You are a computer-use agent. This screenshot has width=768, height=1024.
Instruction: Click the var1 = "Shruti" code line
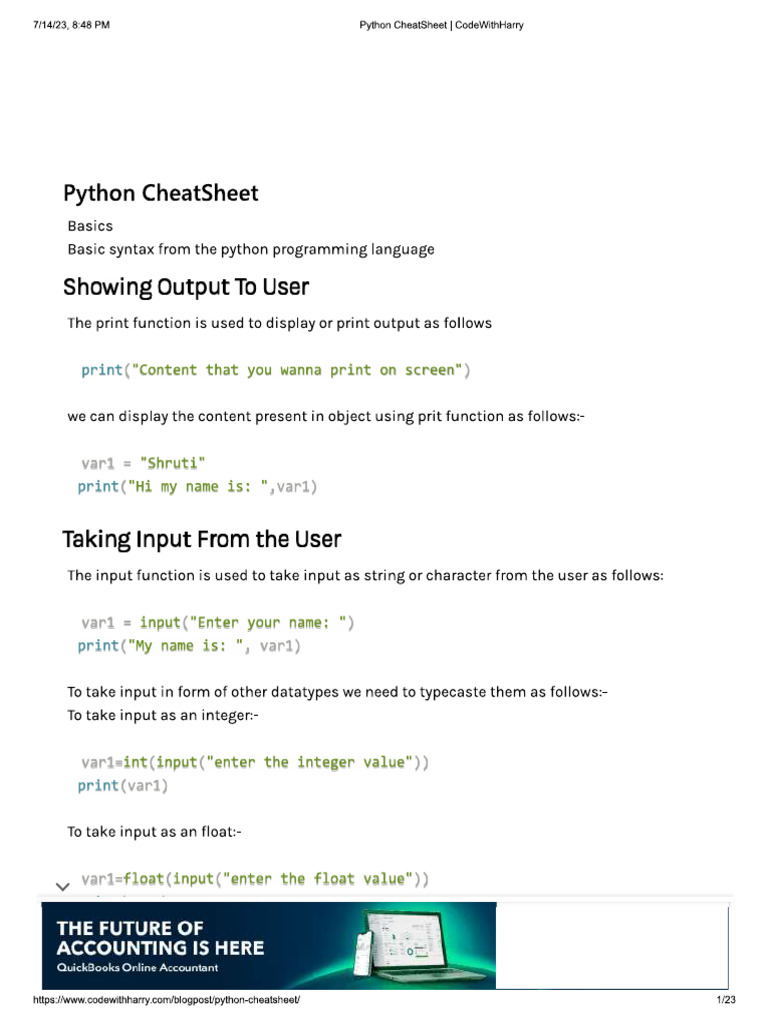tap(144, 463)
